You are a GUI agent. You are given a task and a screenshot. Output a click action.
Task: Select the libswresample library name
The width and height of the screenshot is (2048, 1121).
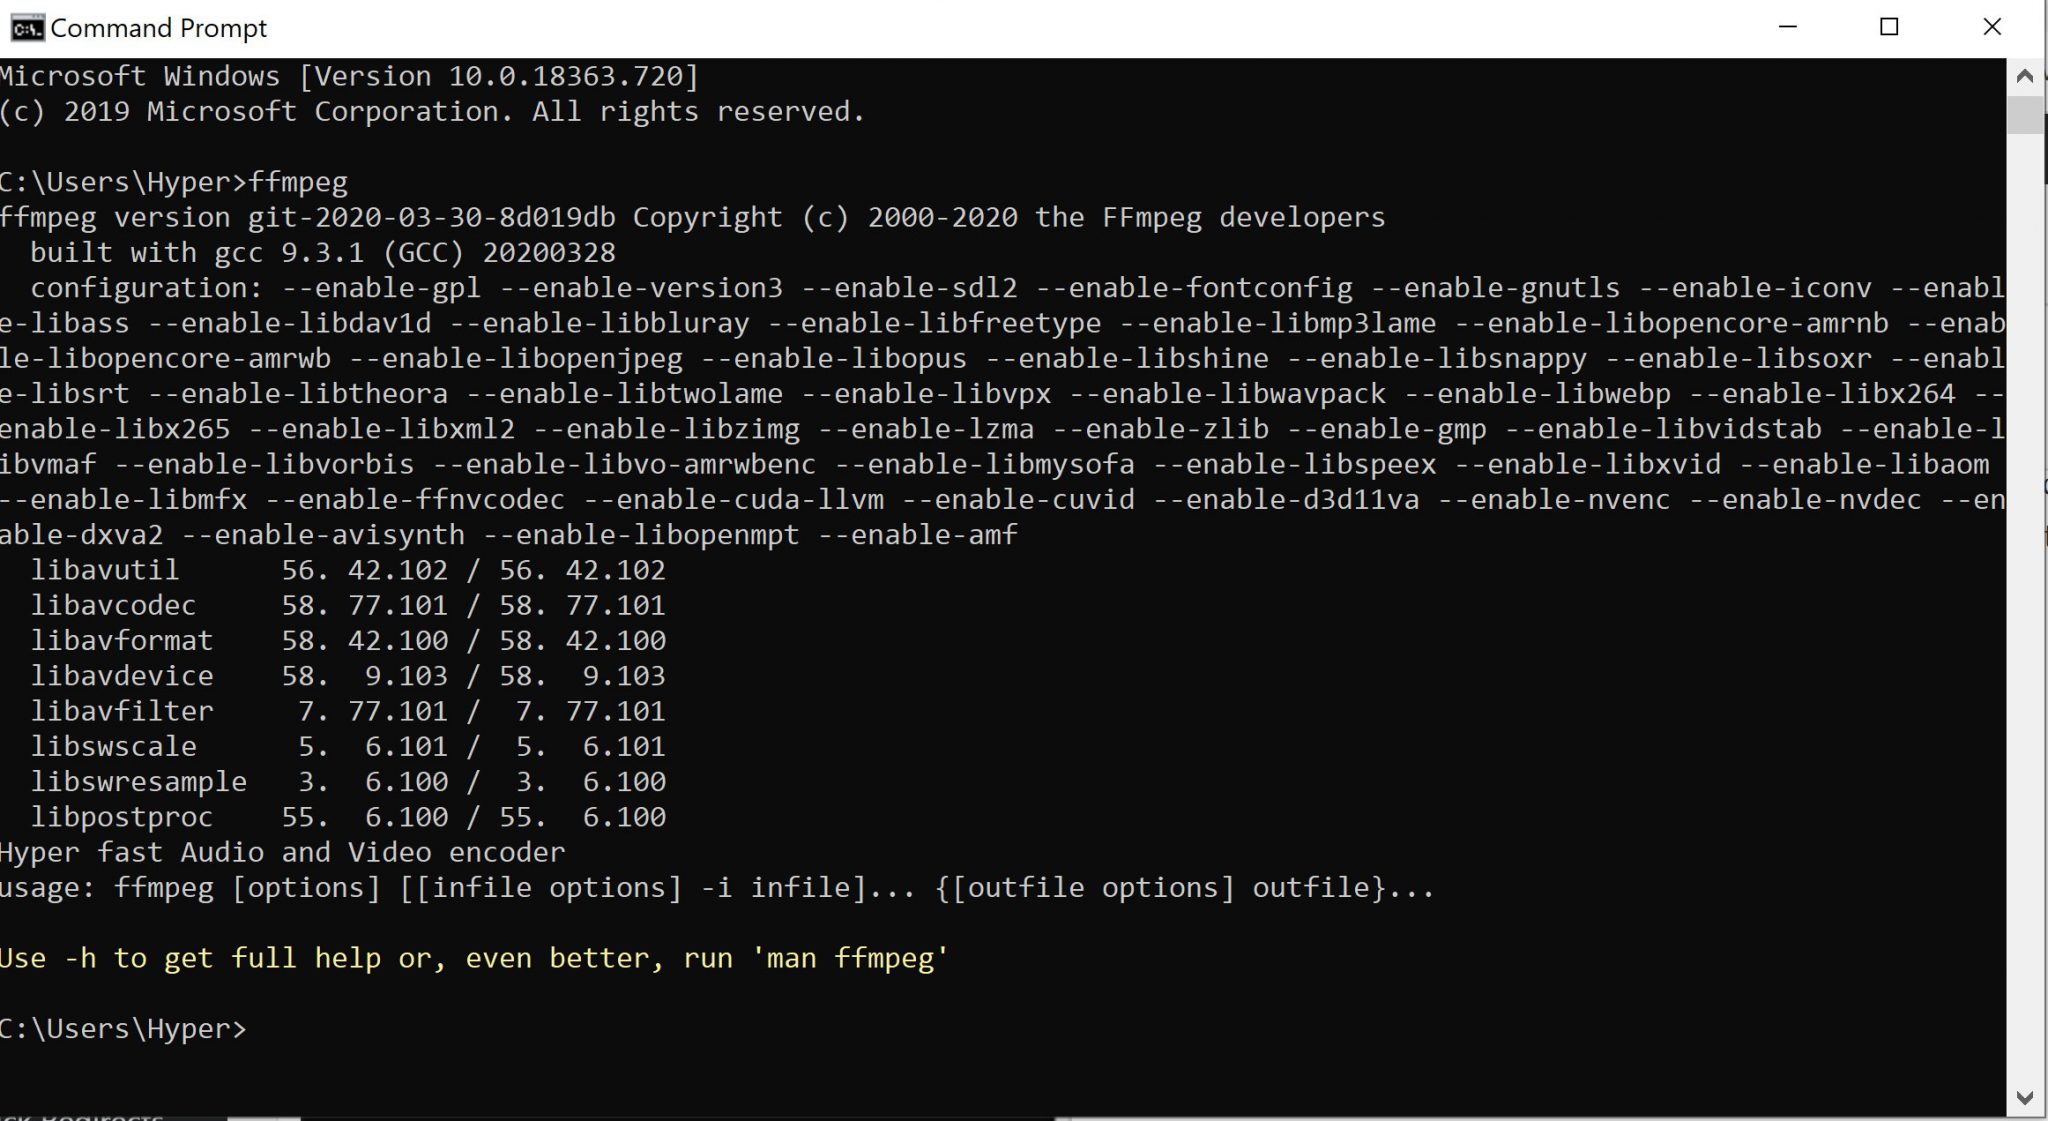(x=139, y=781)
